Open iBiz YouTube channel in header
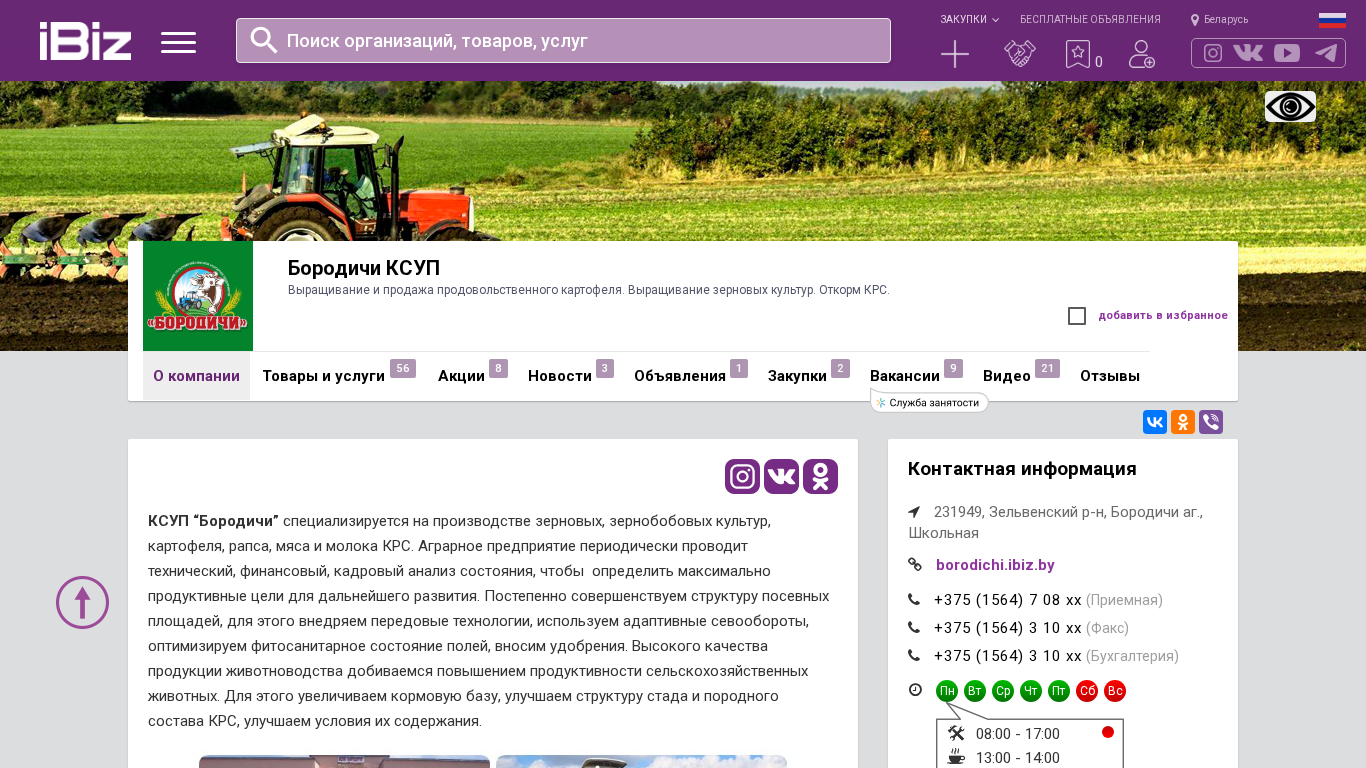 tap(1287, 53)
